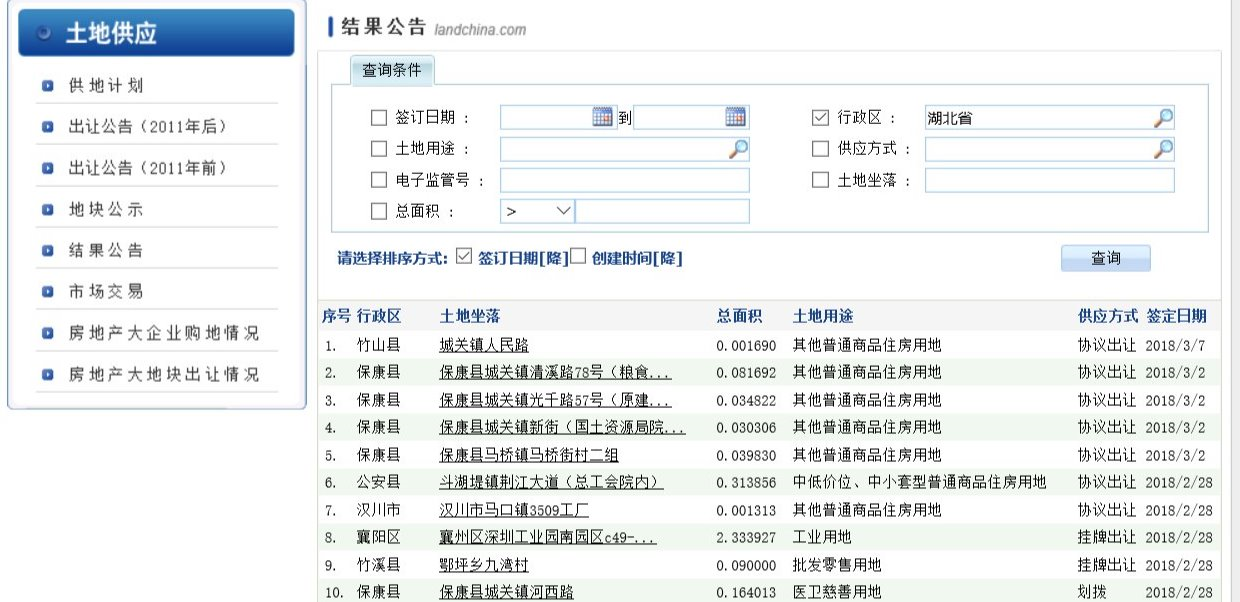
Task: Open the 城关镇人民路 land record link
Action: click(x=484, y=345)
